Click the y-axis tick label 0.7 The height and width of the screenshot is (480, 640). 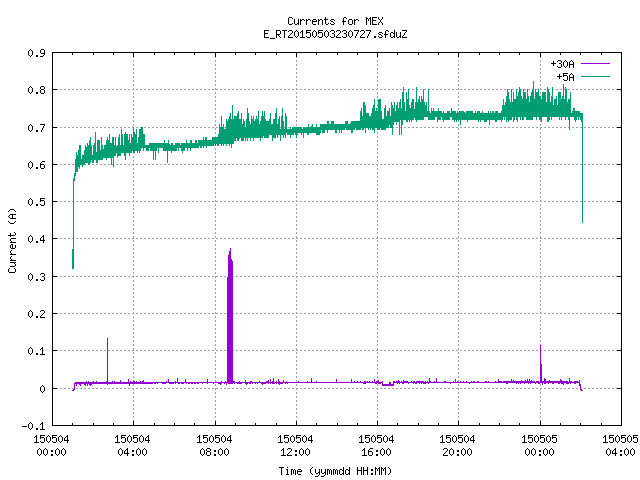click(36, 128)
